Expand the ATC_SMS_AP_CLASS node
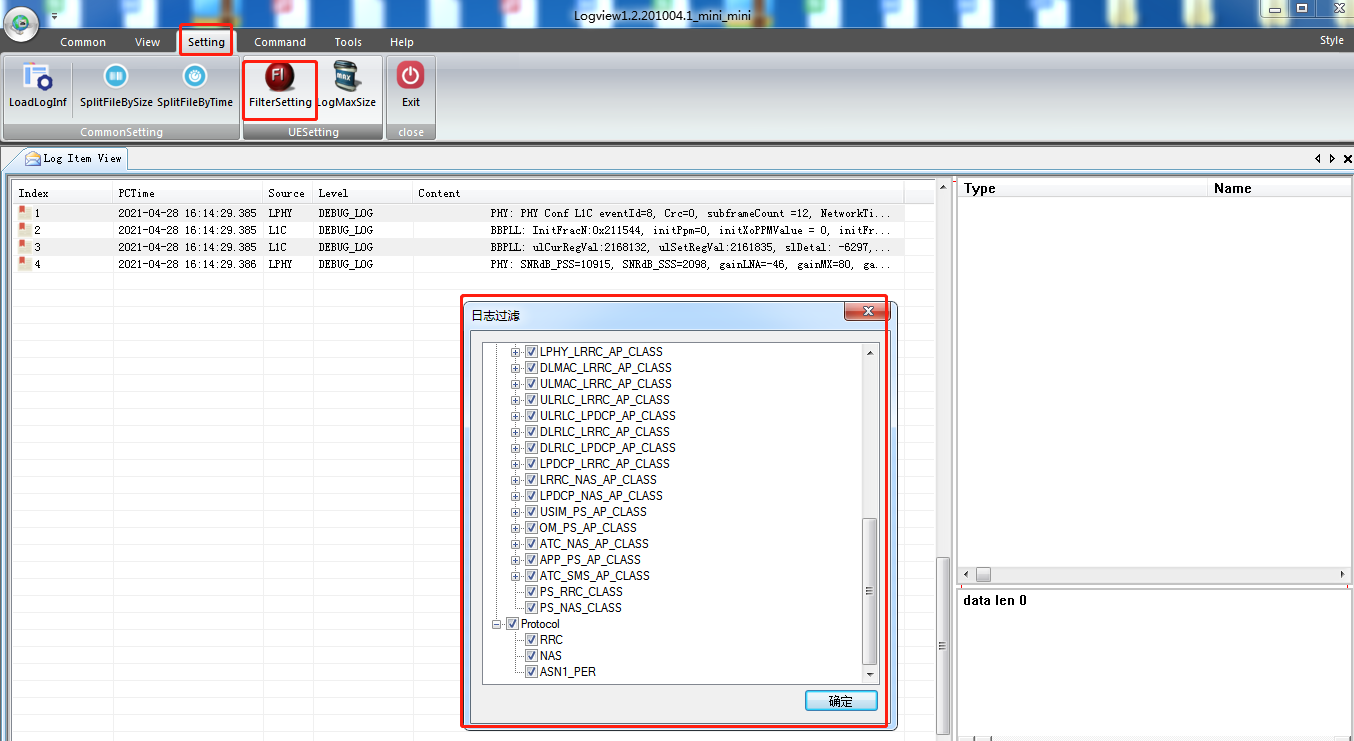This screenshot has height=741, width=1354. tap(516, 576)
